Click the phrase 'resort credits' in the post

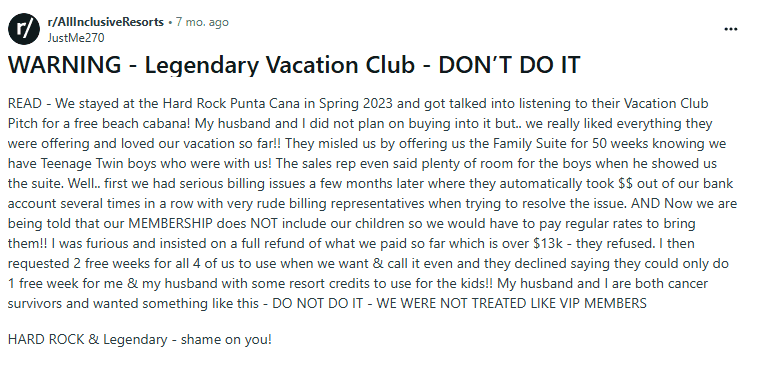pos(295,284)
